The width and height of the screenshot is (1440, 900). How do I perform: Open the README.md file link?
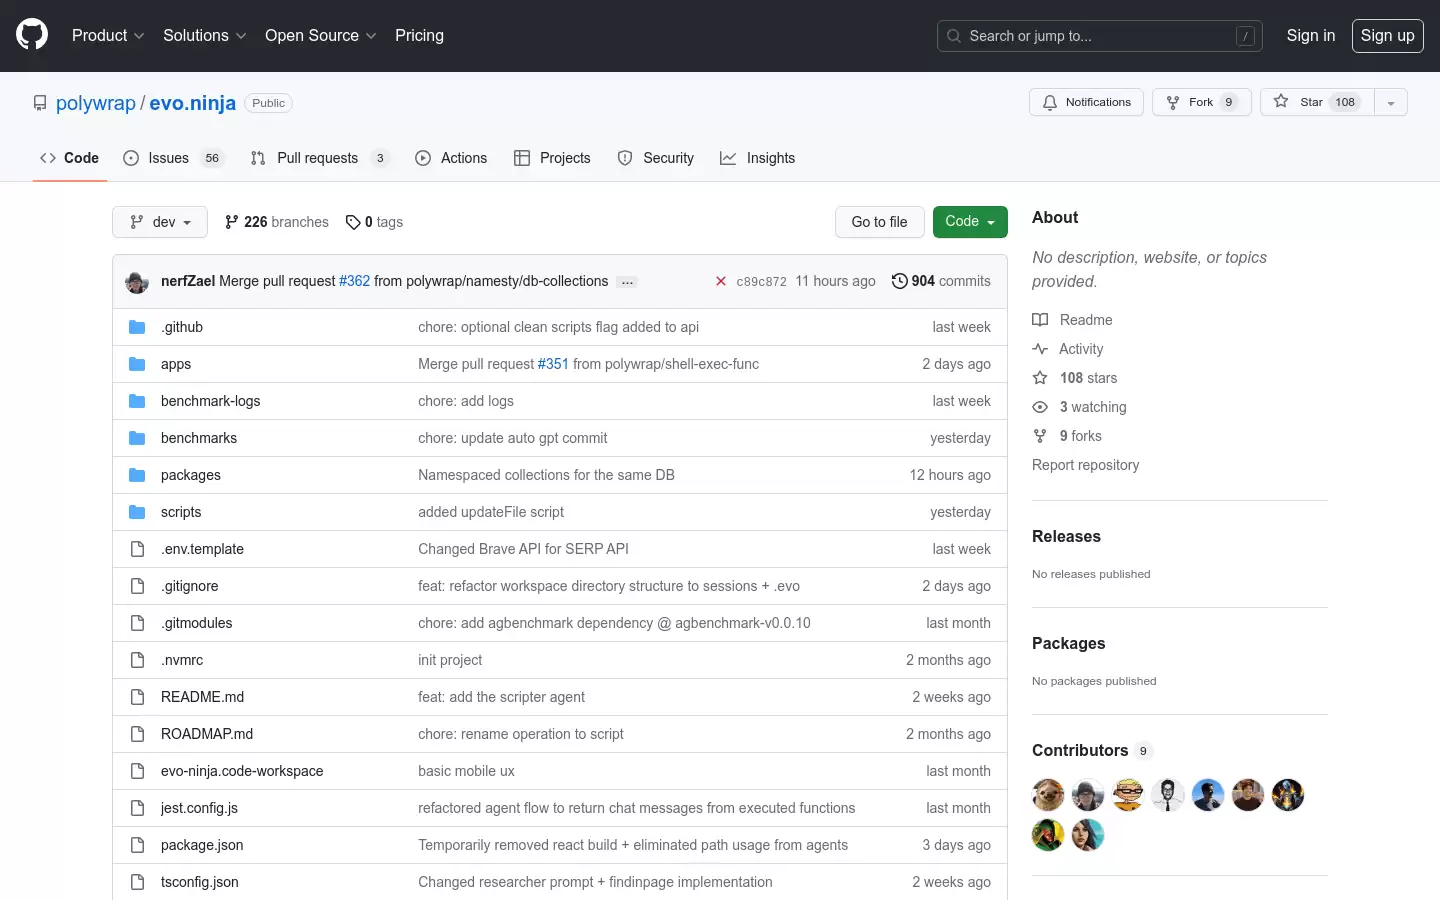click(202, 697)
